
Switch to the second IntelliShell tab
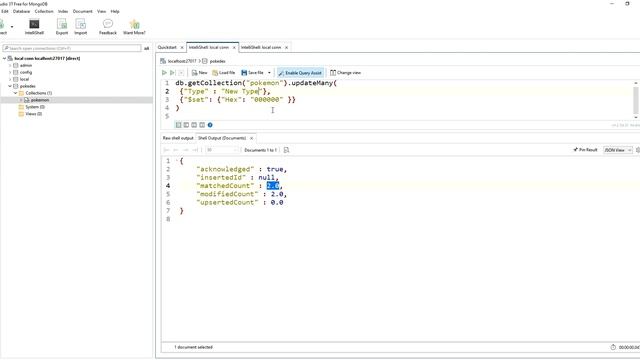click(261, 47)
